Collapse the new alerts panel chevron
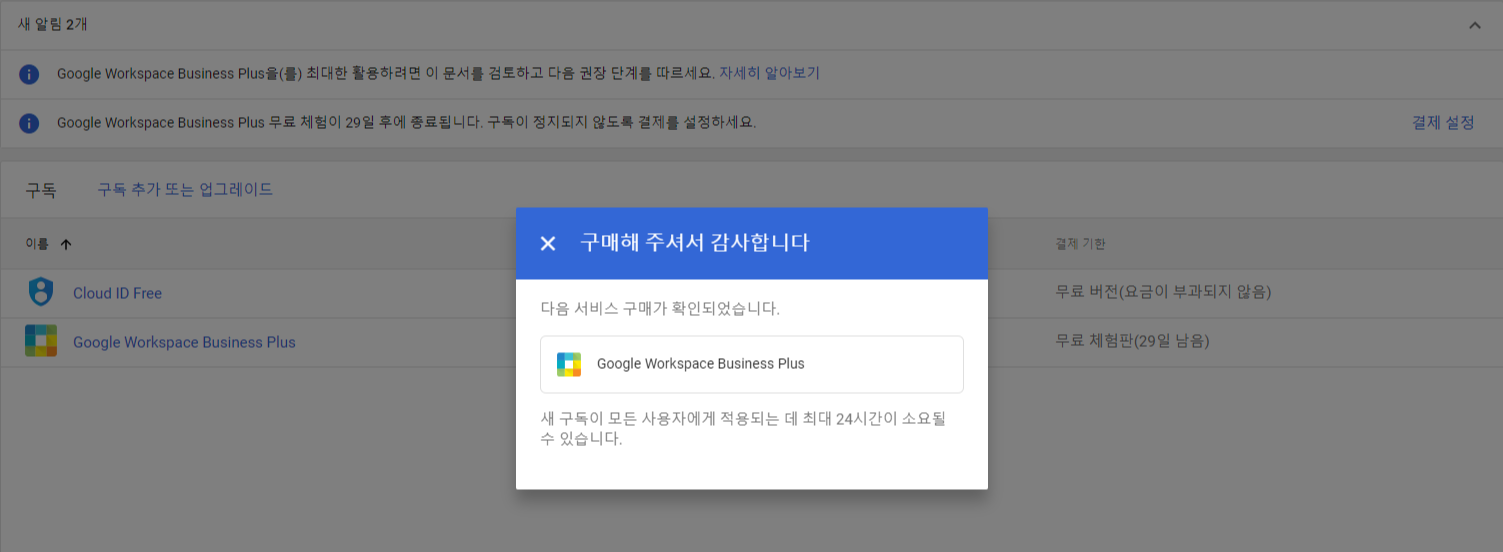The width and height of the screenshot is (1503, 552). pyautogui.click(x=1475, y=25)
